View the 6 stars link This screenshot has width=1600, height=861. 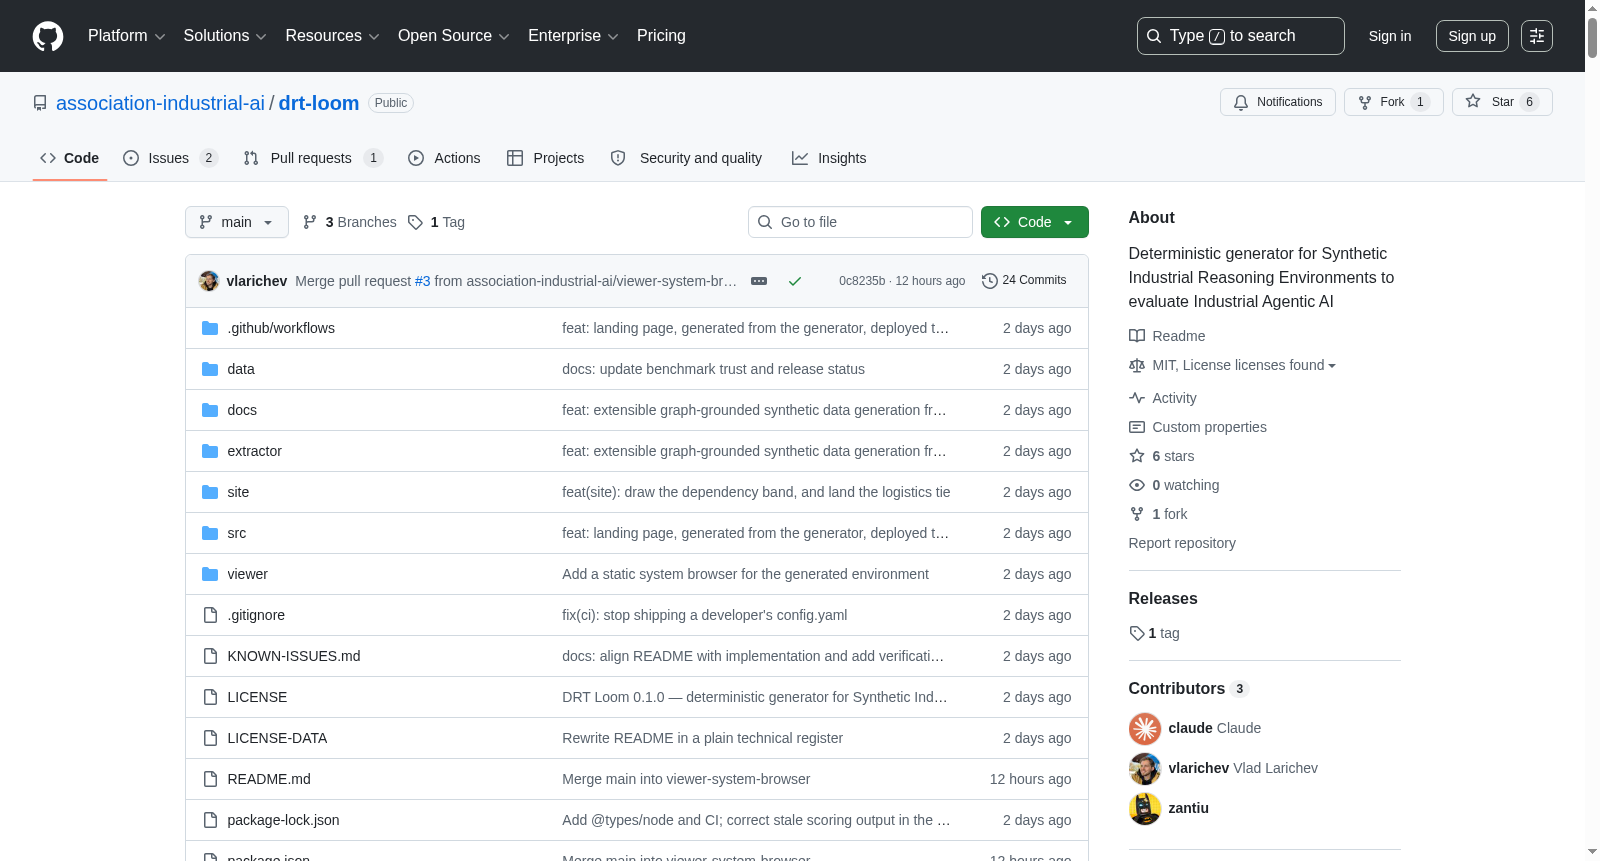click(x=1162, y=456)
